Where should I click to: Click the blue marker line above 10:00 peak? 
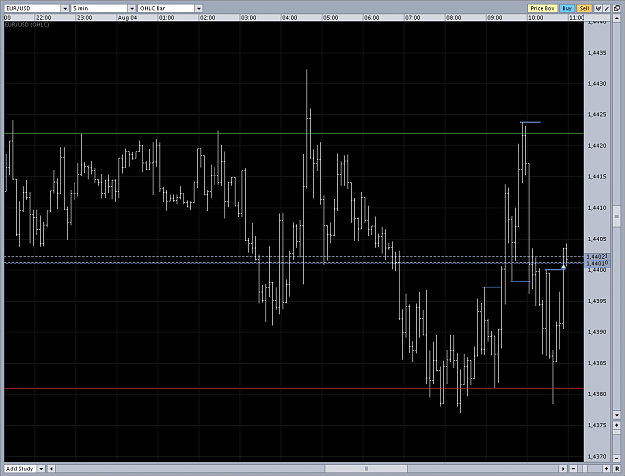point(530,122)
